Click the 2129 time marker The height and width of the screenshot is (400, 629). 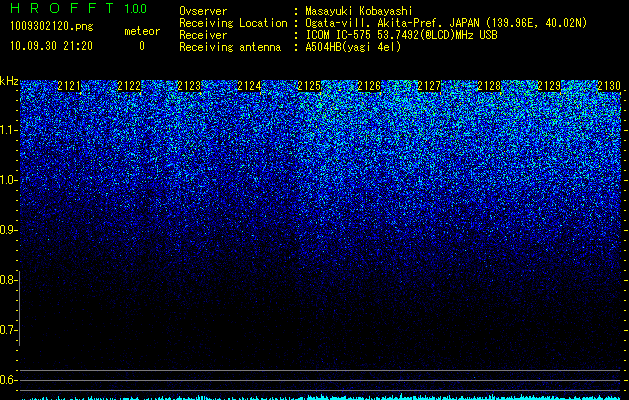coord(549,86)
